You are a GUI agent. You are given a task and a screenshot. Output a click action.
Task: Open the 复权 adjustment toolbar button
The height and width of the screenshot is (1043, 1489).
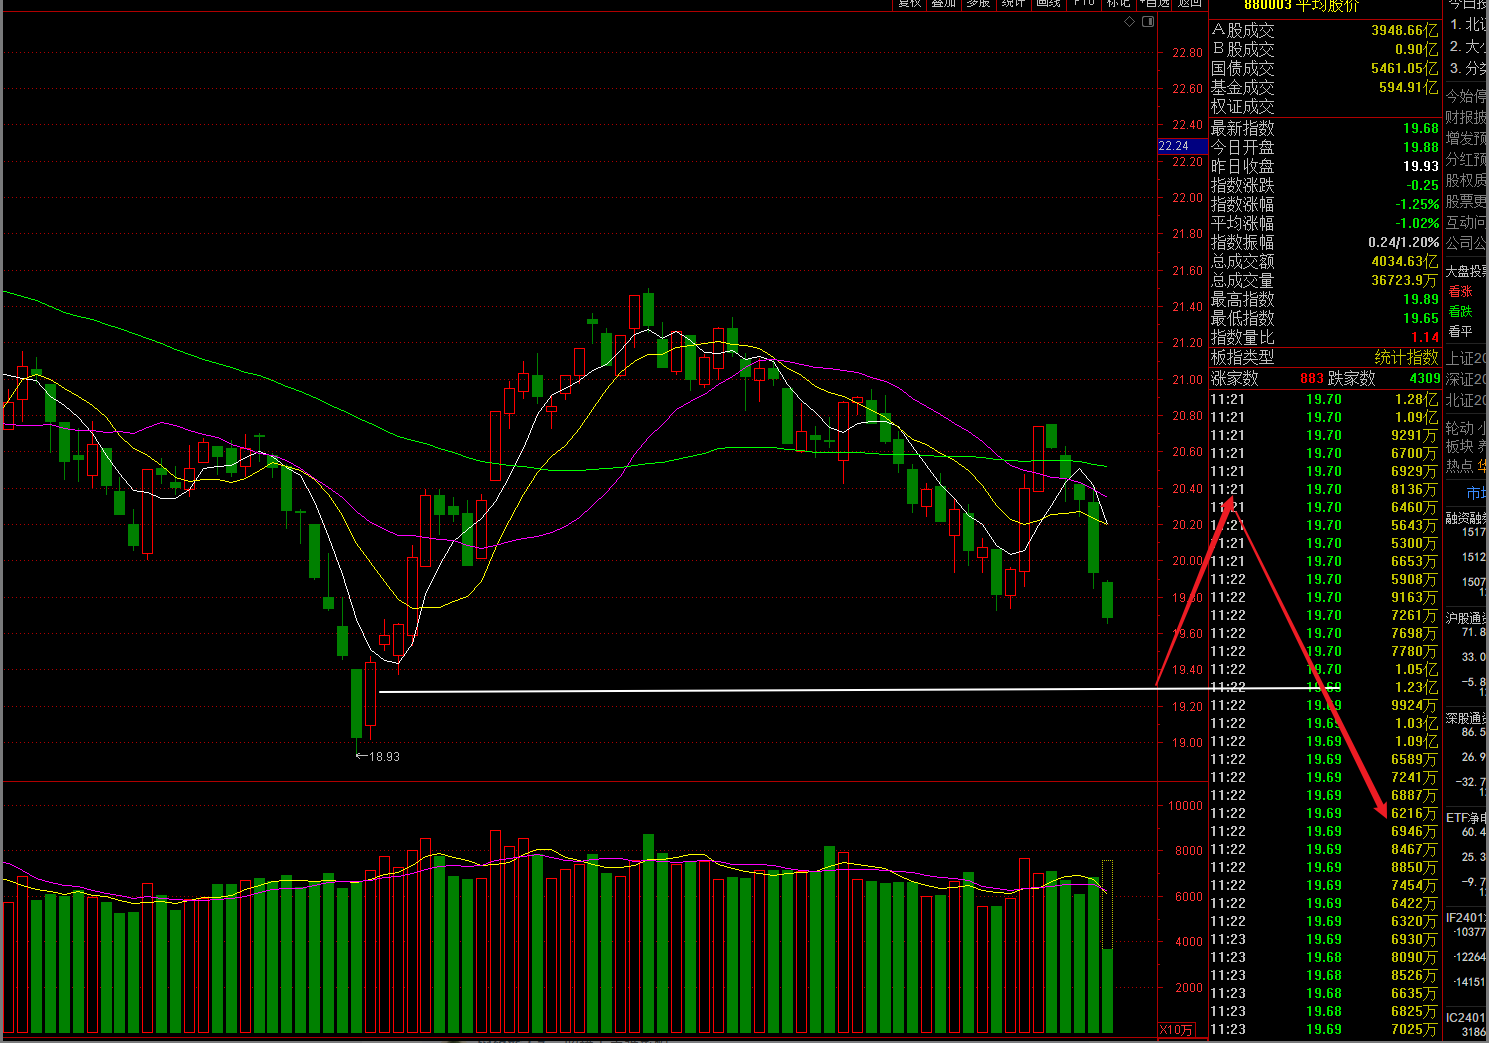pyautogui.click(x=909, y=4)
